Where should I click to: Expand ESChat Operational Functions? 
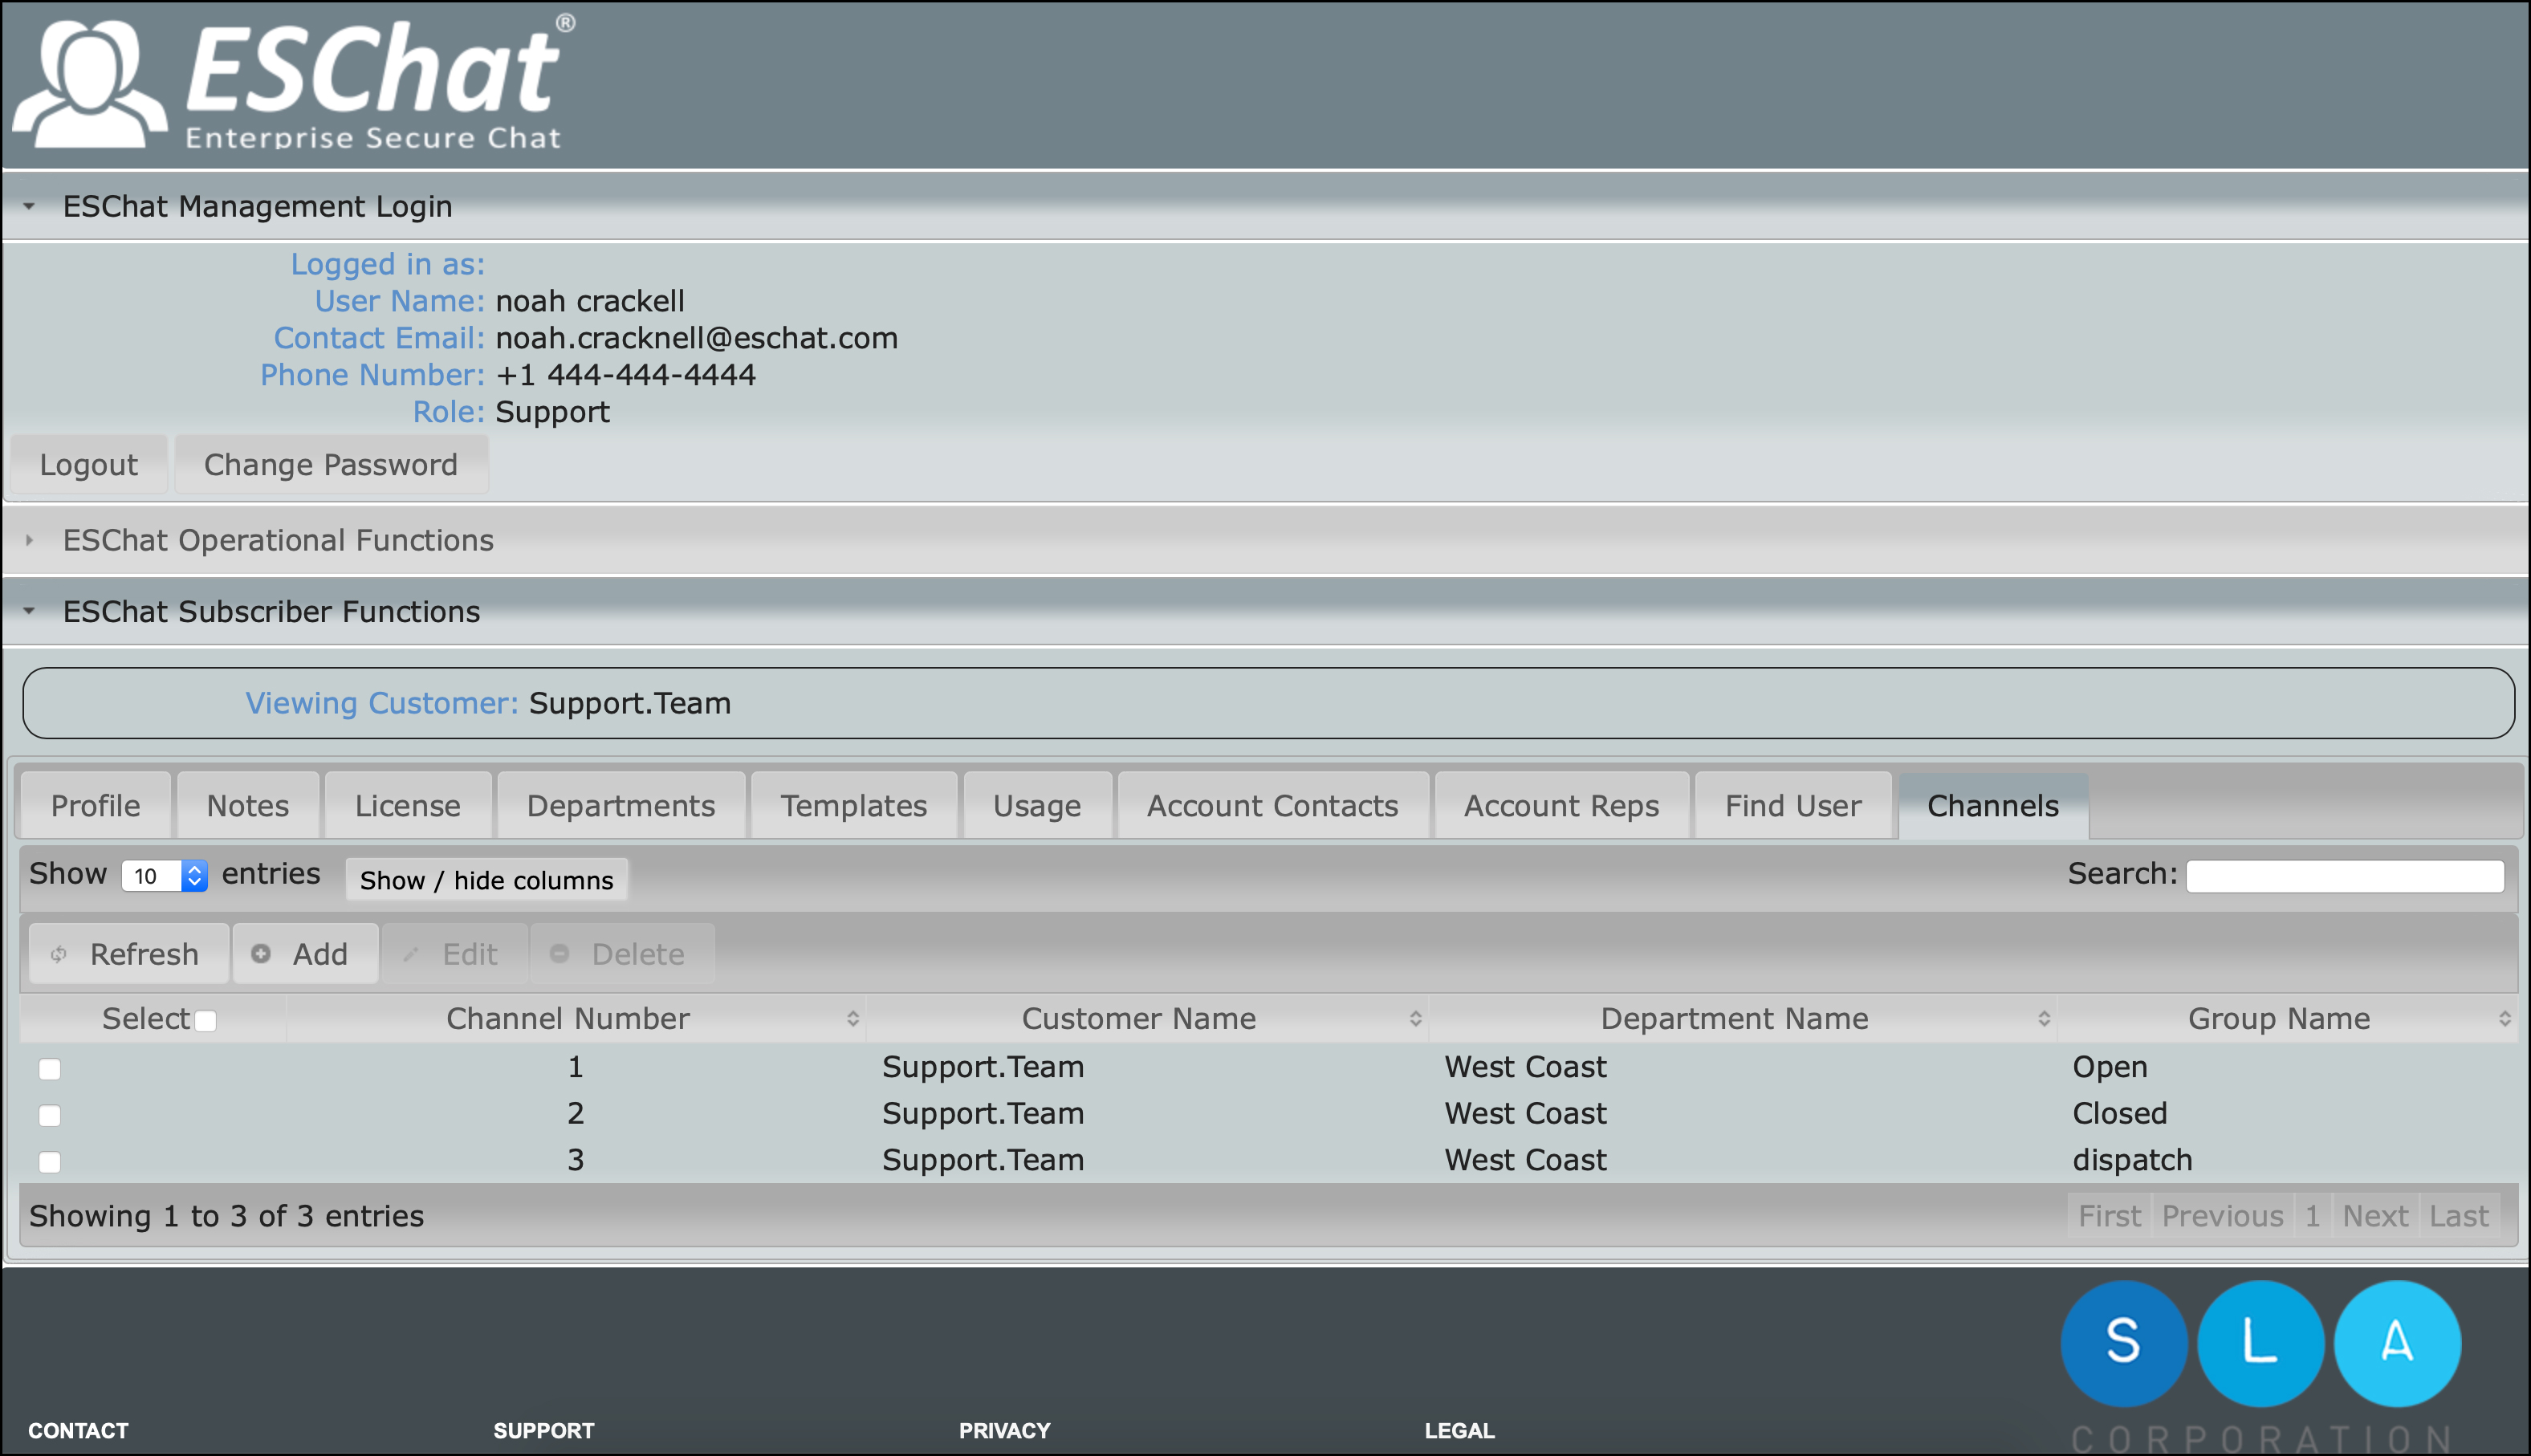coord(30,540)
